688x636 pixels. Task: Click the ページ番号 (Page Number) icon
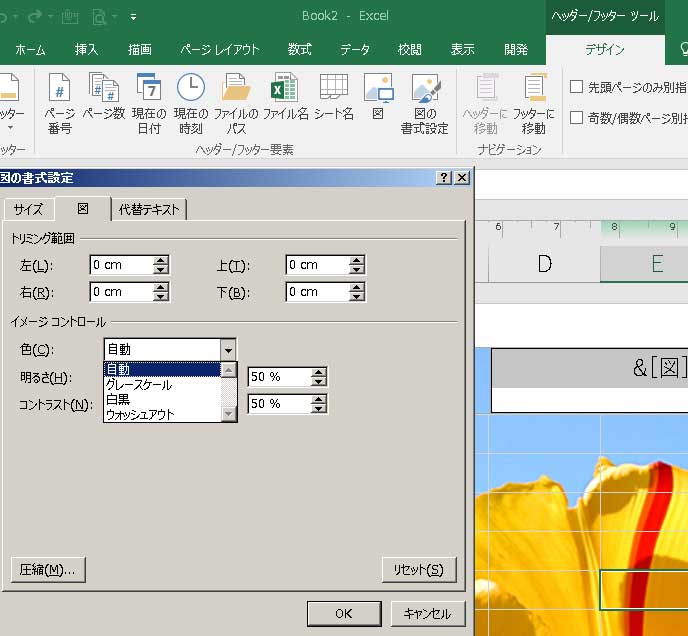pos(59,103)
